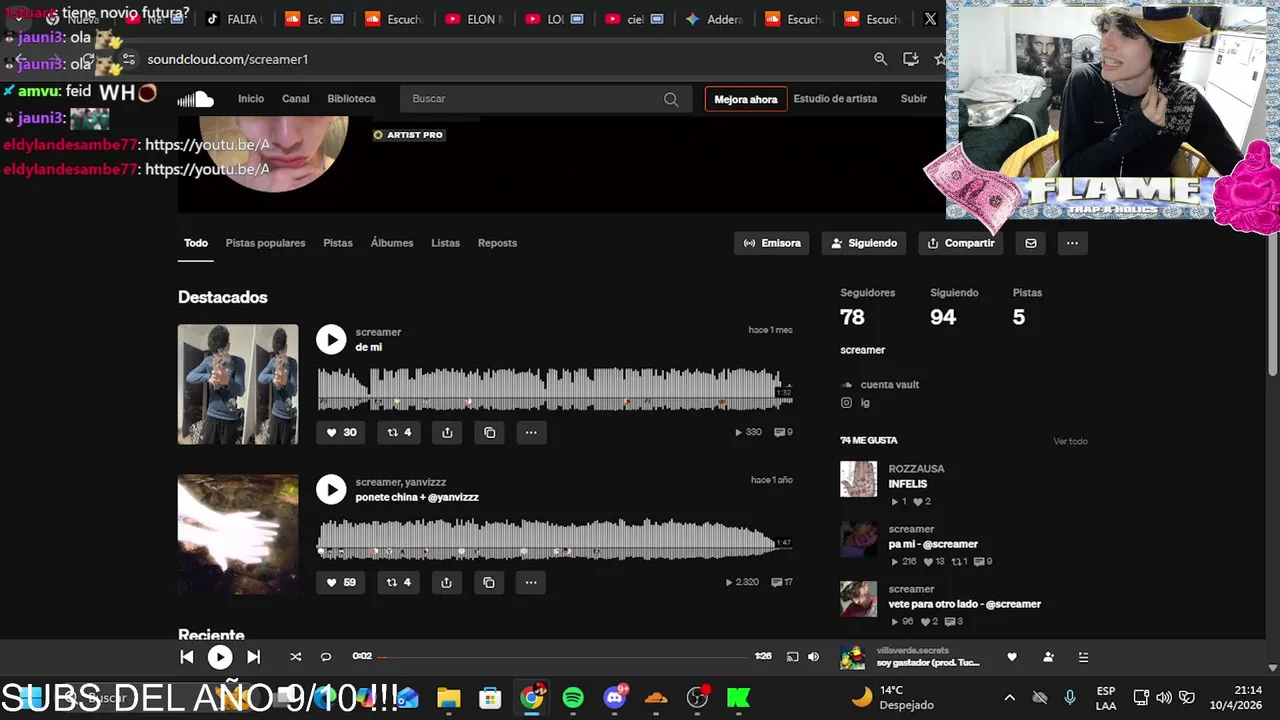Open the messages envelope icon button
The image size is (1280, 720).
[1031, 243]
